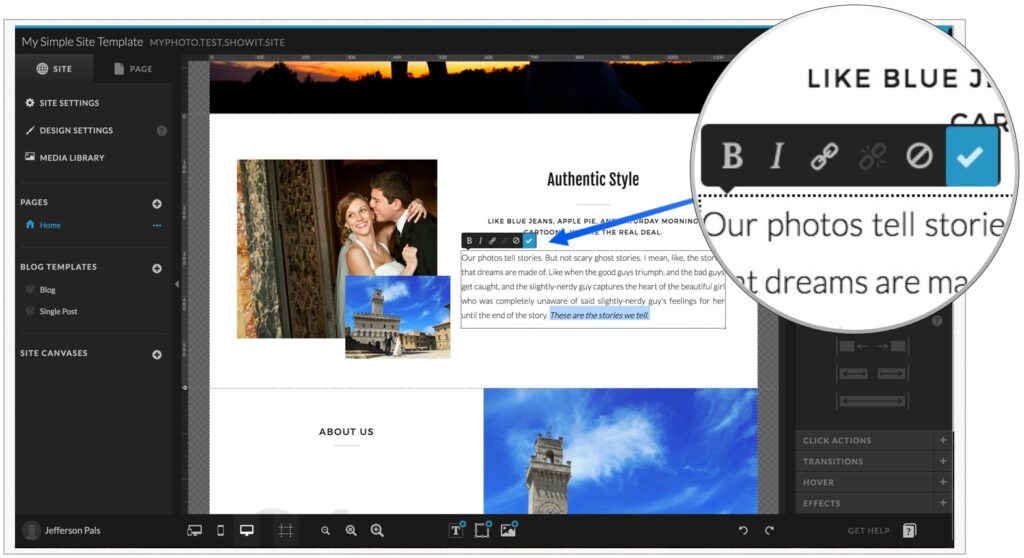
Task: Stretch the element across full width
Action: pos(872,401)
